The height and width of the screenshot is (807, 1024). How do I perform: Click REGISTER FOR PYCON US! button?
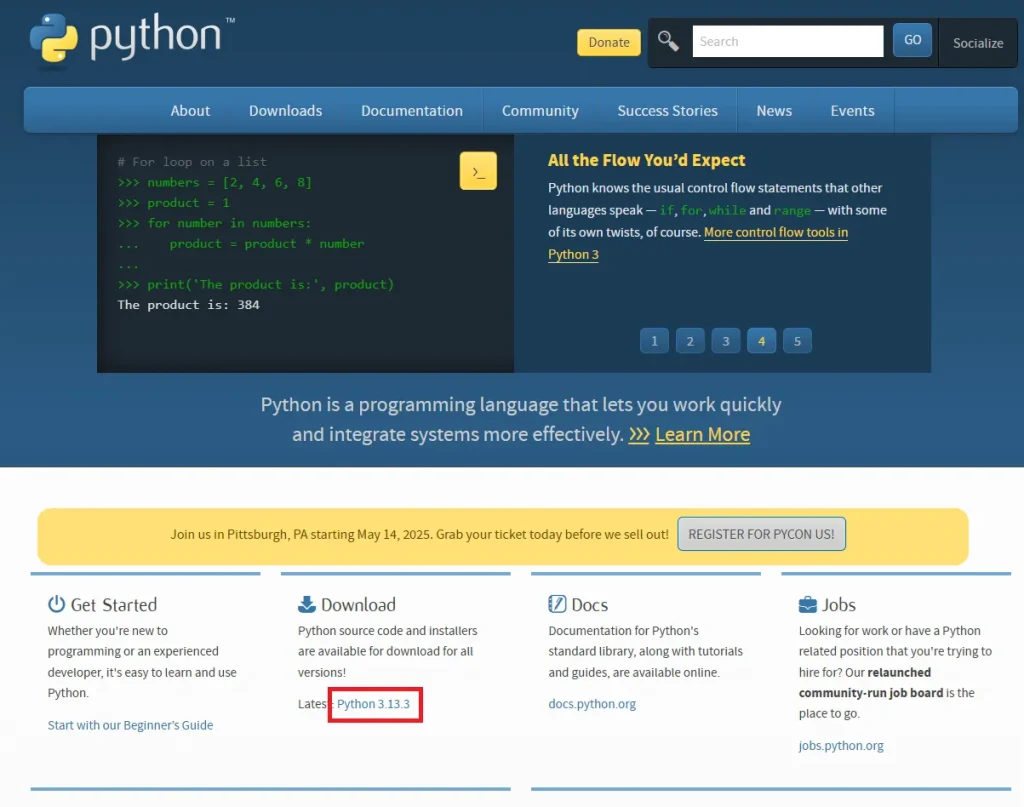pyautogui.click(x=761, y=534)
